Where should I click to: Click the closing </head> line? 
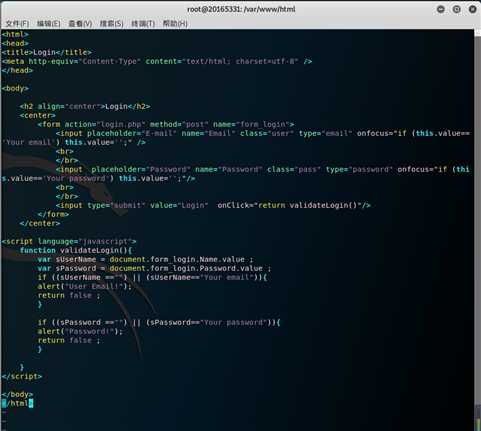point(17,70)
